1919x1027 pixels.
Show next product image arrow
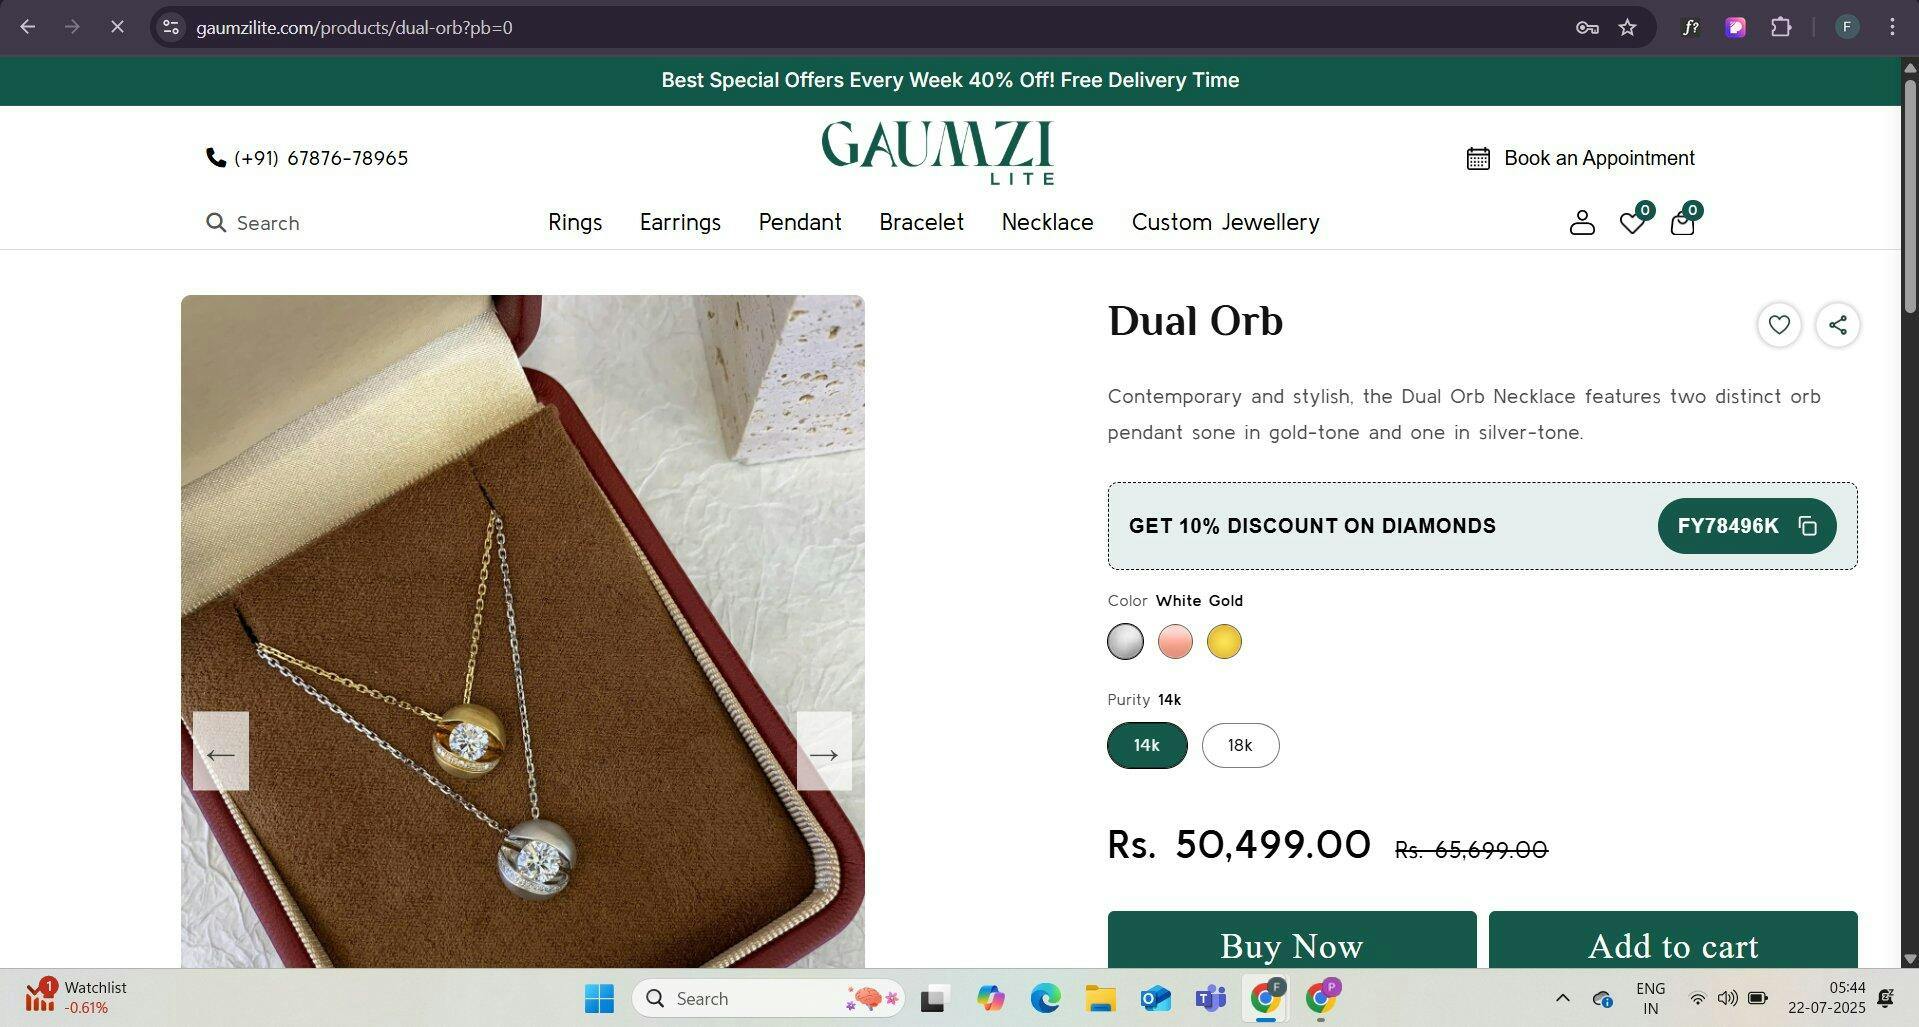(x=824, y=752)
